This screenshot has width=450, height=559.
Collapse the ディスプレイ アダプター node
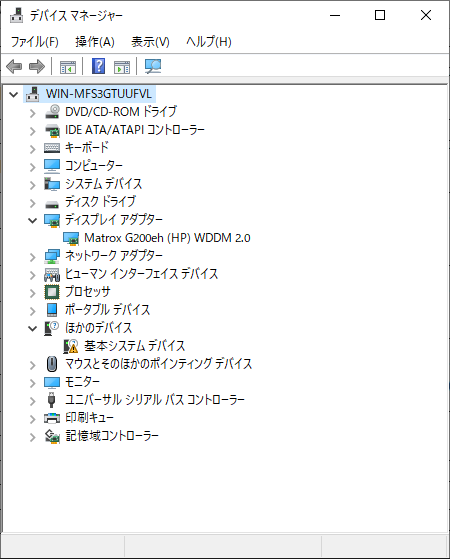coord(32,221)
